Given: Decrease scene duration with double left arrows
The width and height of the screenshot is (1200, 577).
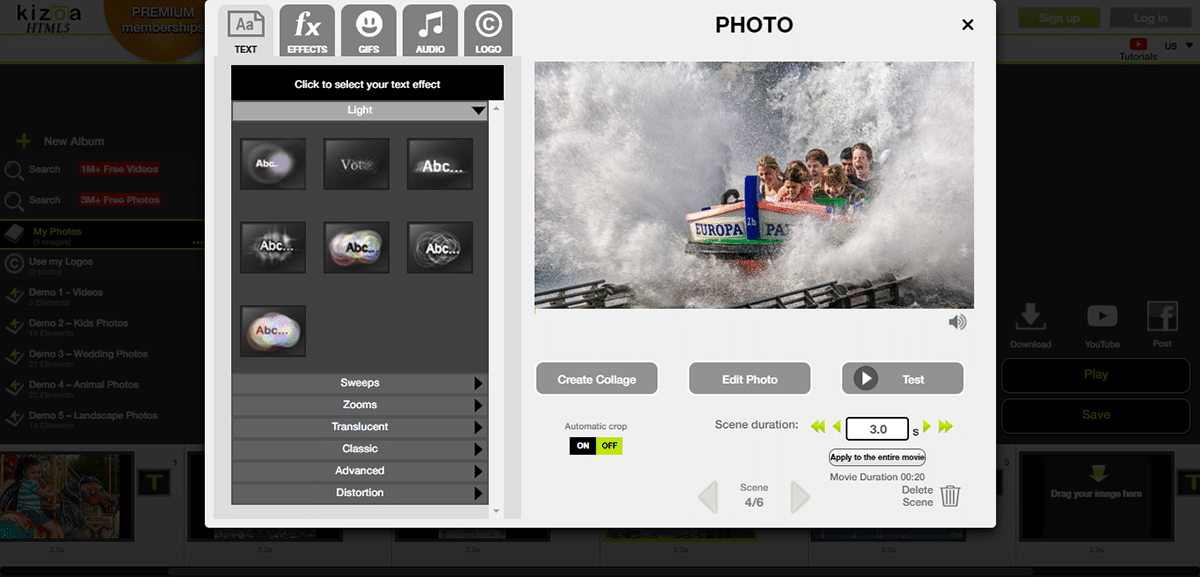Looking at the screenshot, I should [818, 427].
